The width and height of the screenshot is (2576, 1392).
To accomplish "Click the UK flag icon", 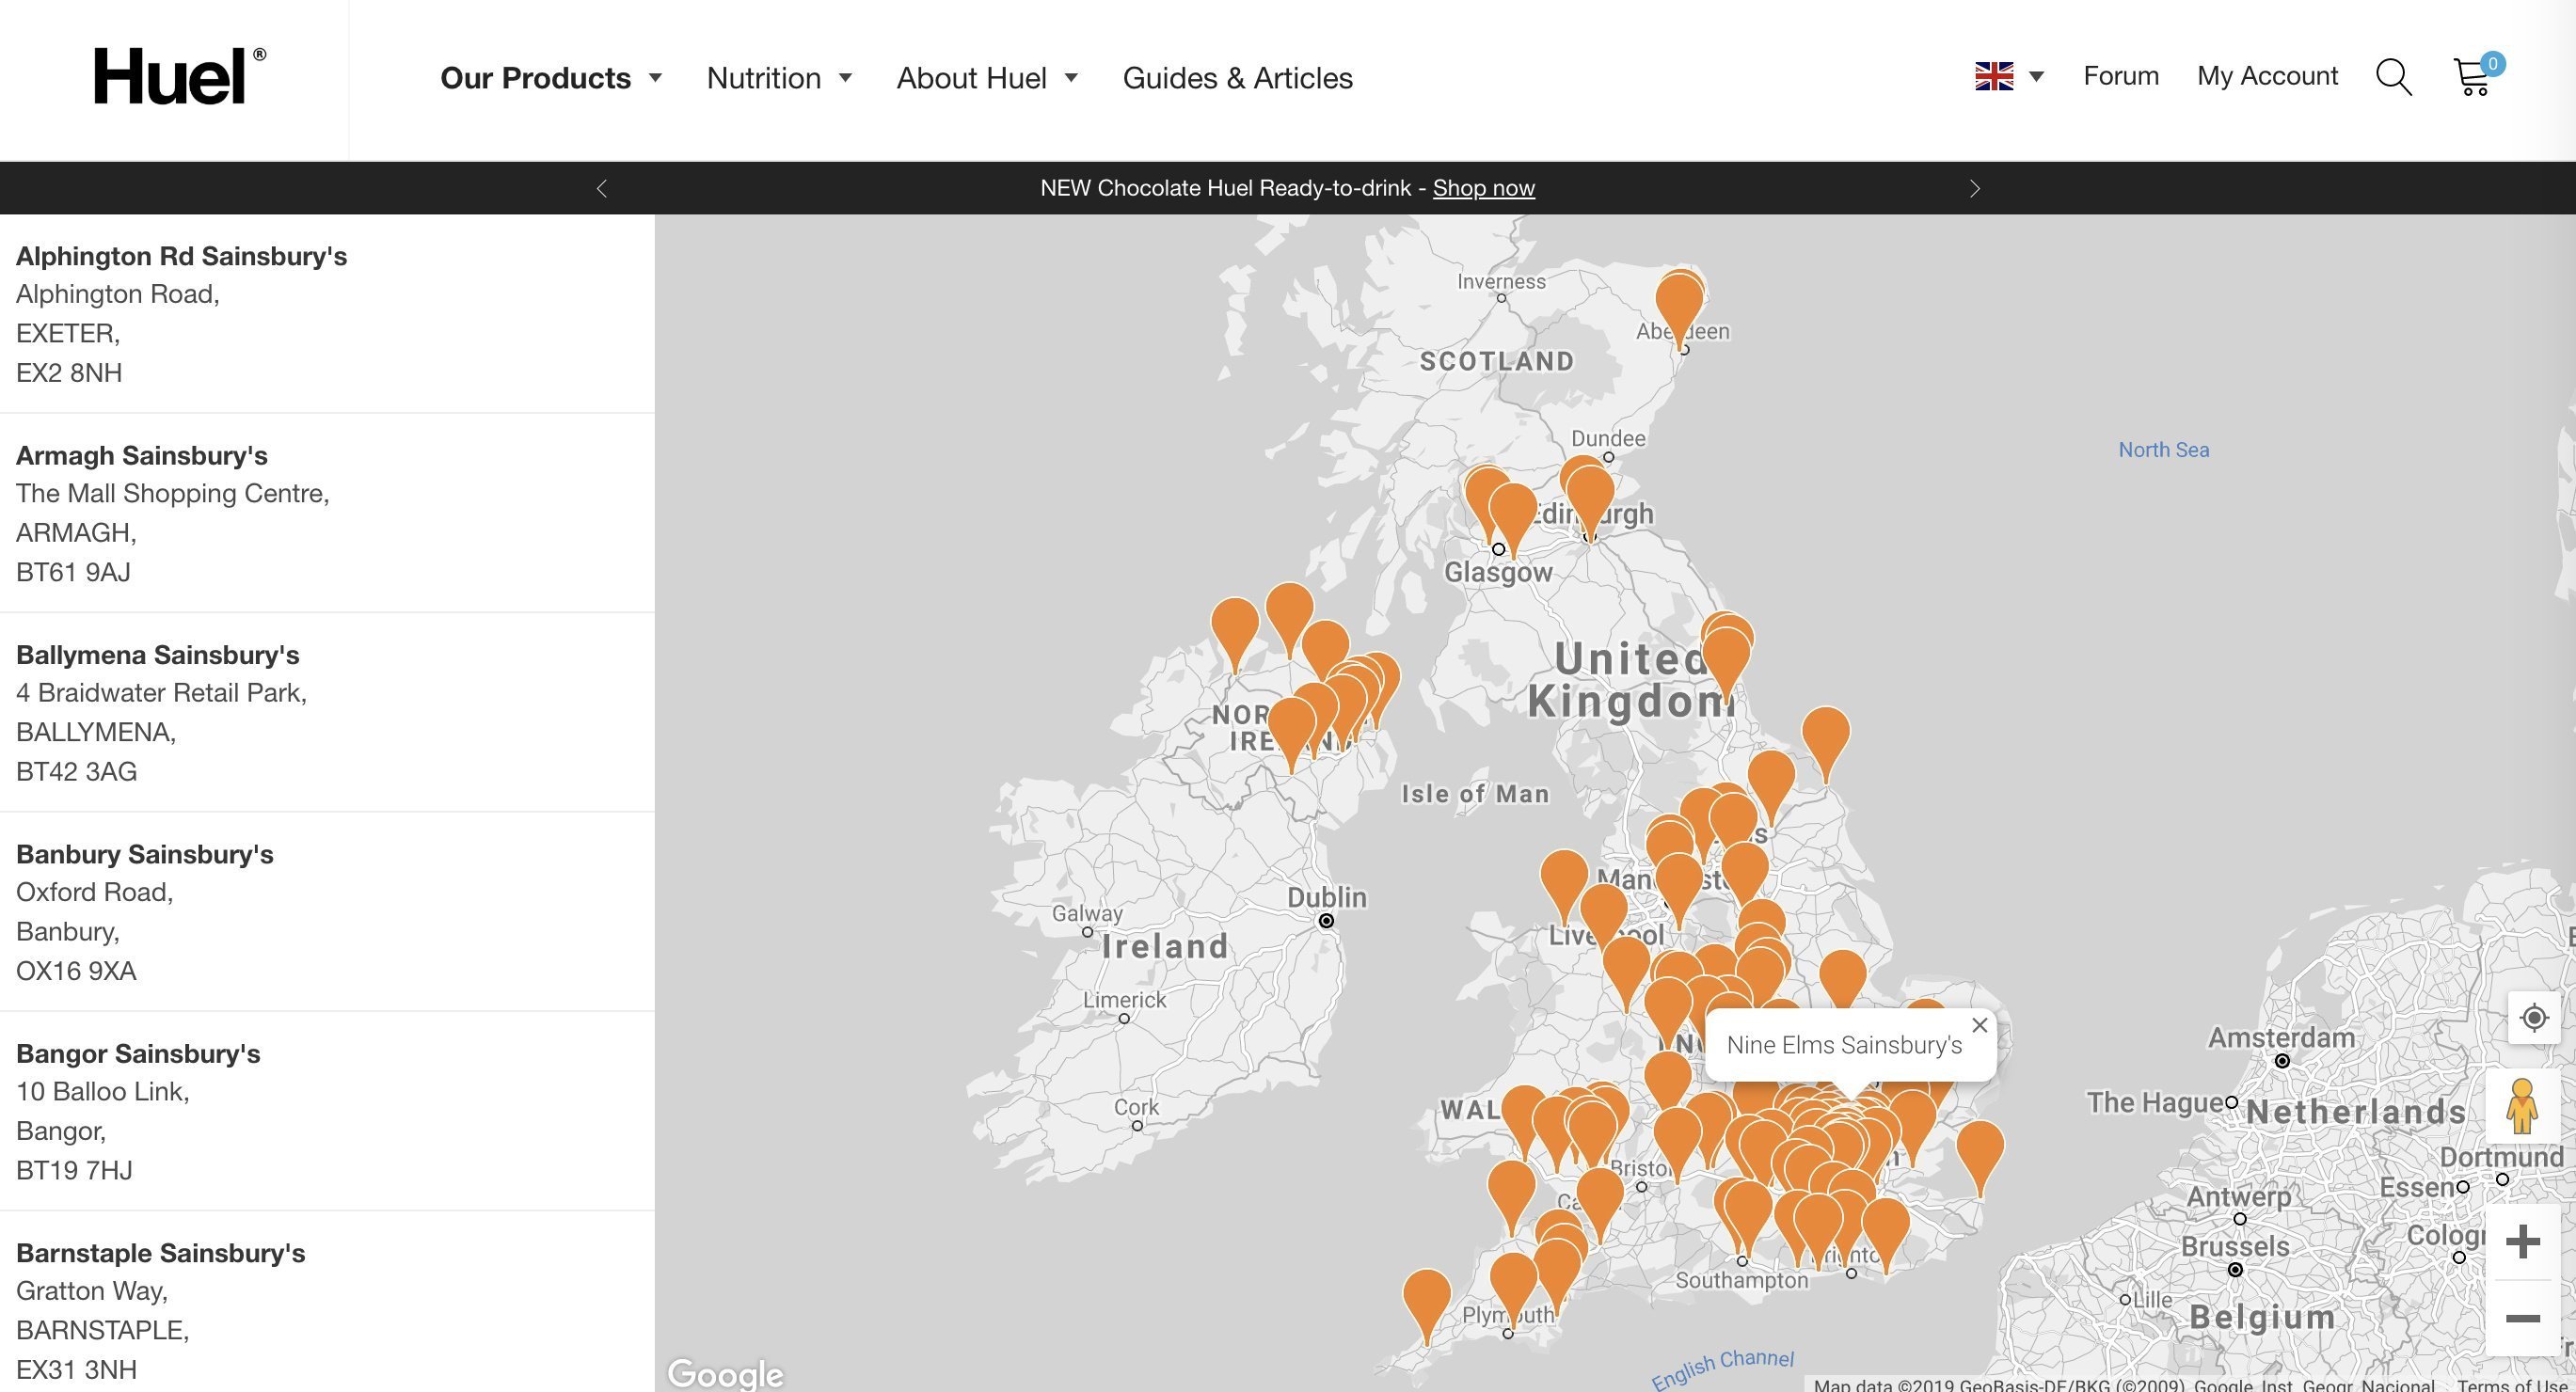I will pos(1994,76).
